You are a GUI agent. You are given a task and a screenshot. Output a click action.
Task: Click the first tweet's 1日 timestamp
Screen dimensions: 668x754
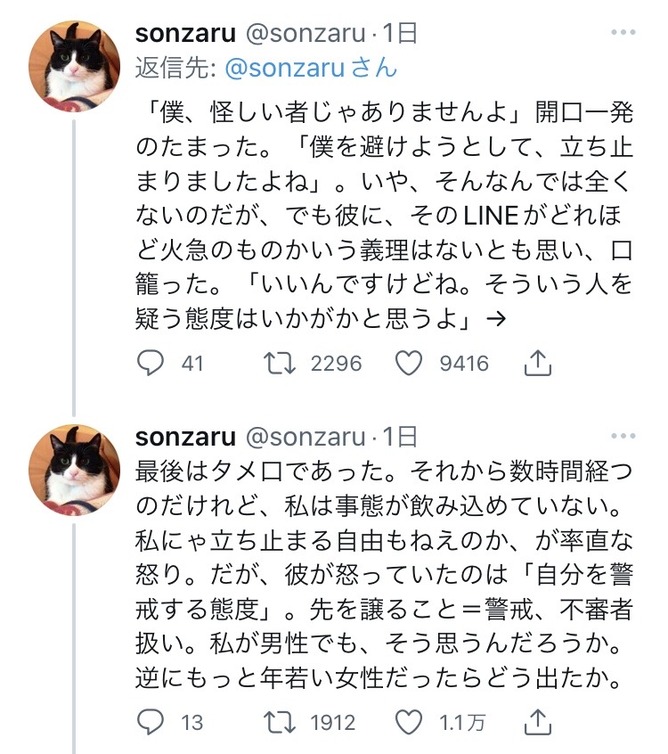[x=399, y=33]
